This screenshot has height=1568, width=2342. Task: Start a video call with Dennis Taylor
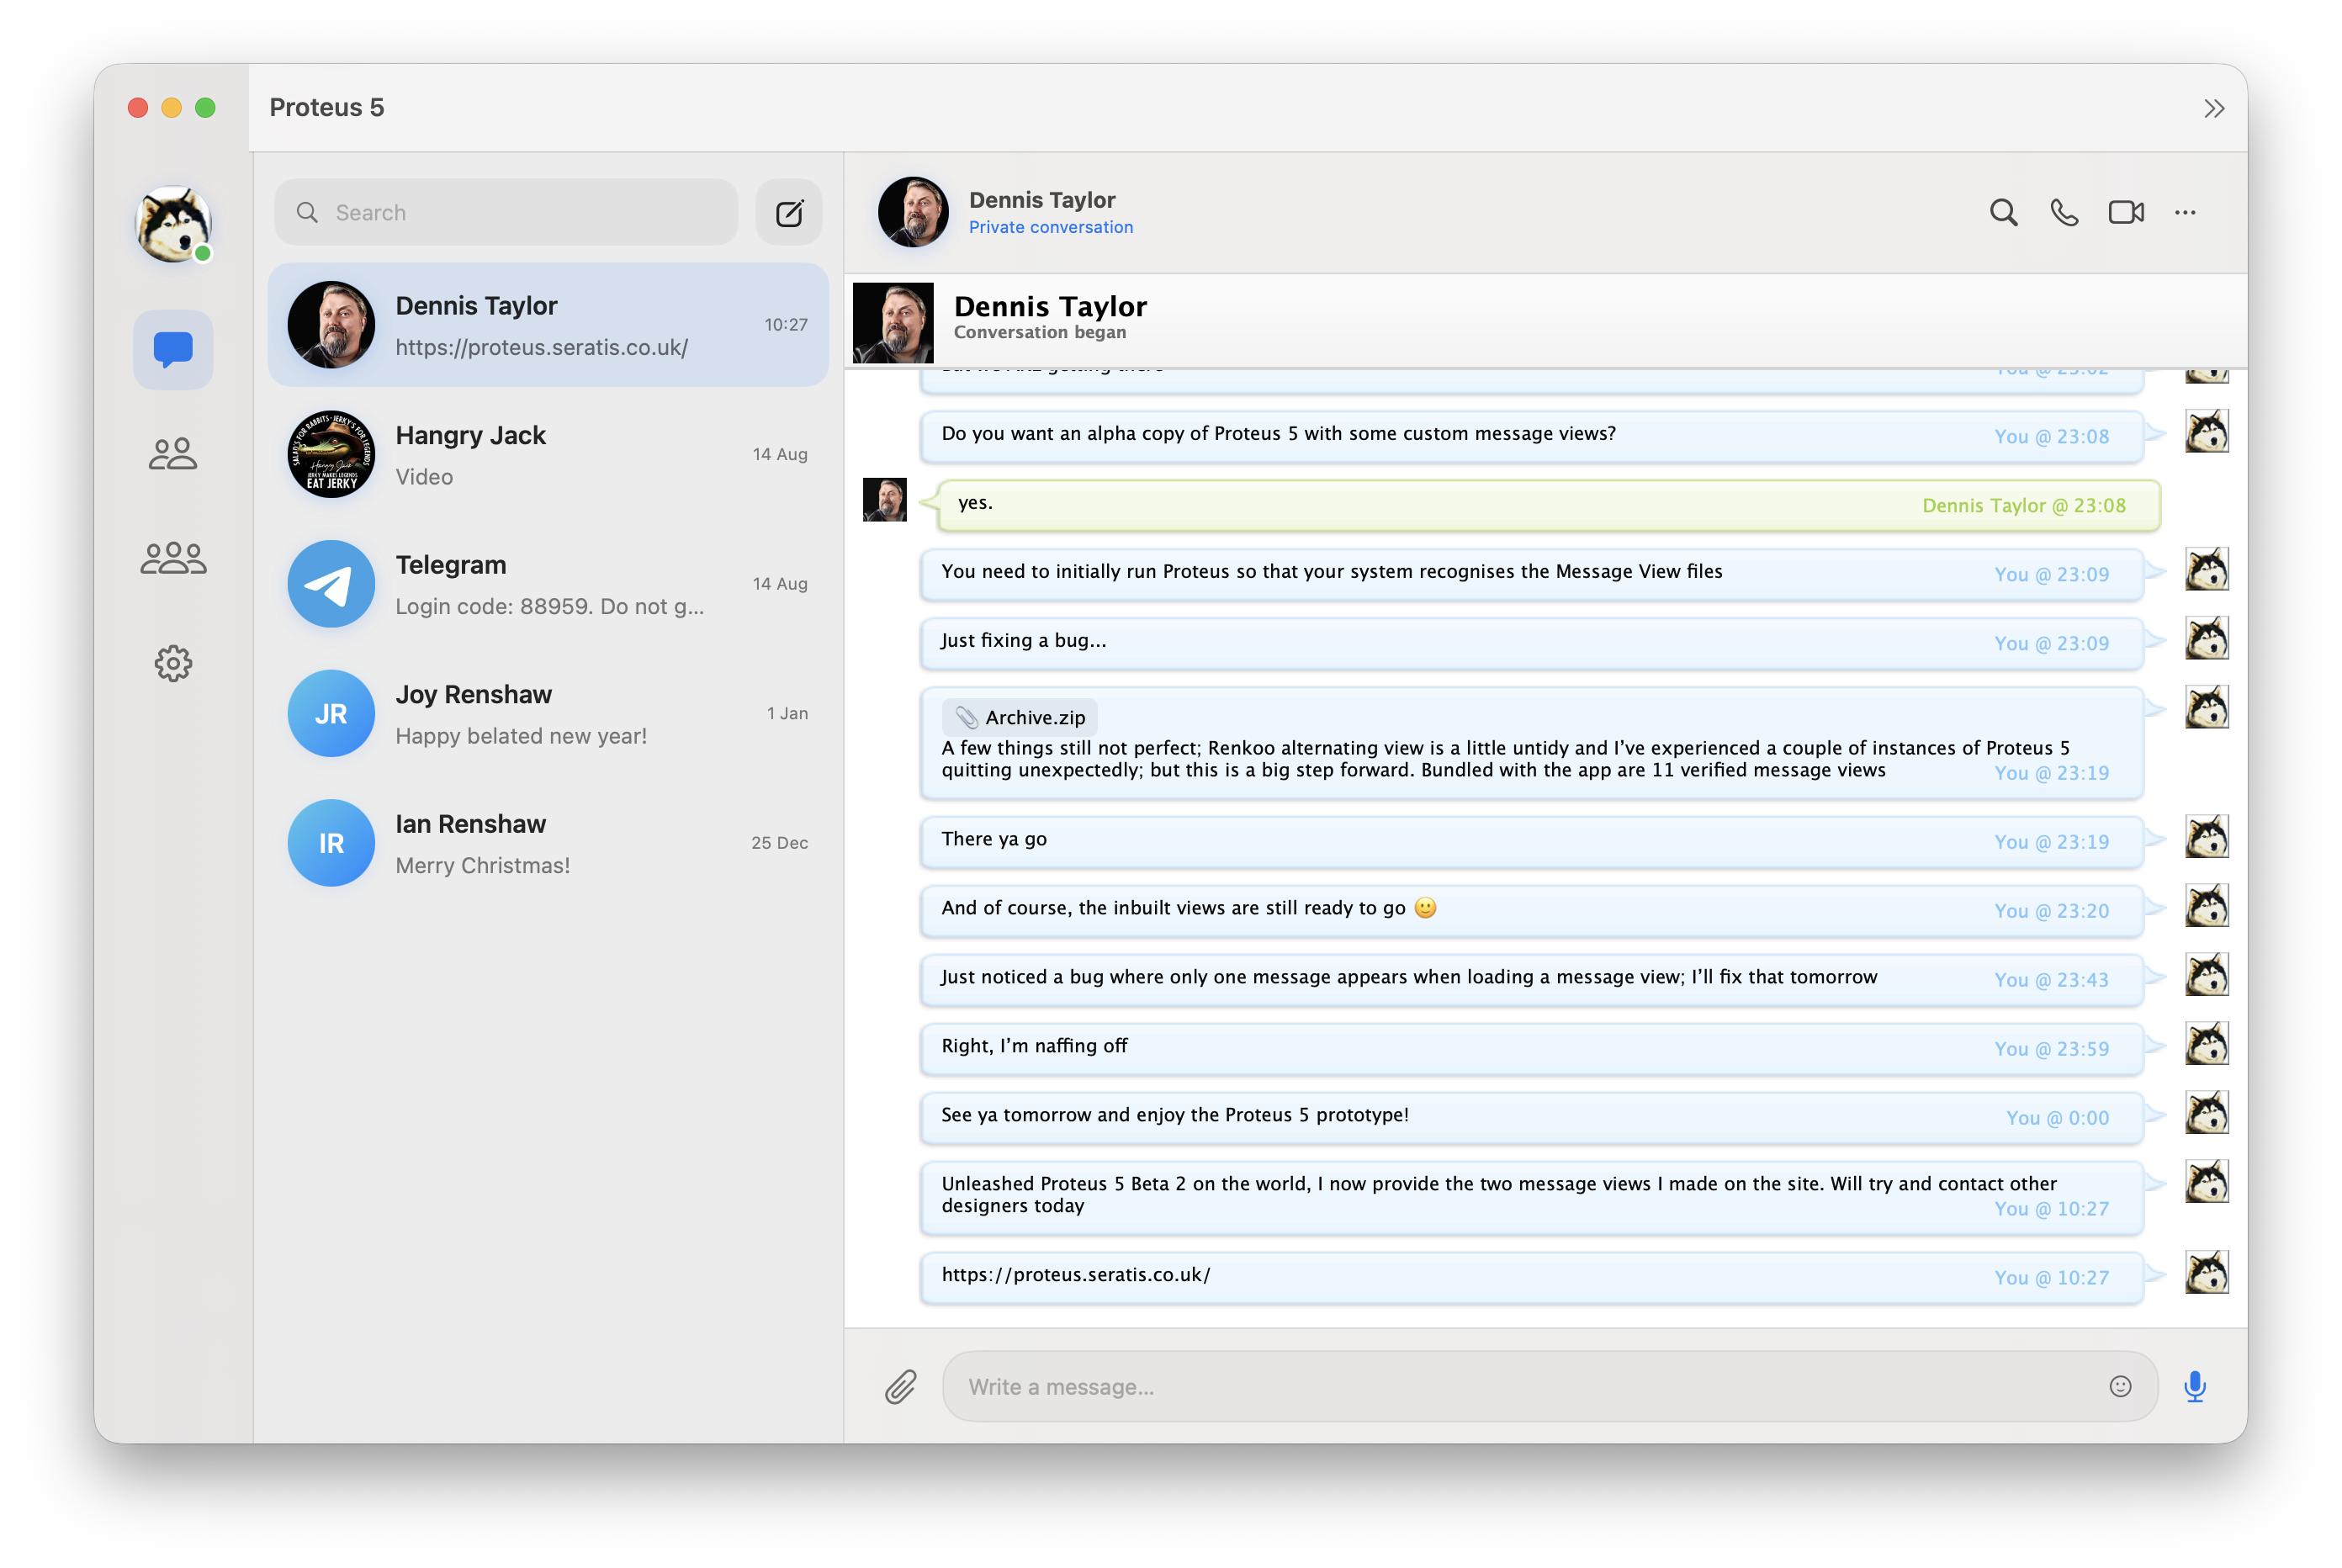click(2126, 212)
